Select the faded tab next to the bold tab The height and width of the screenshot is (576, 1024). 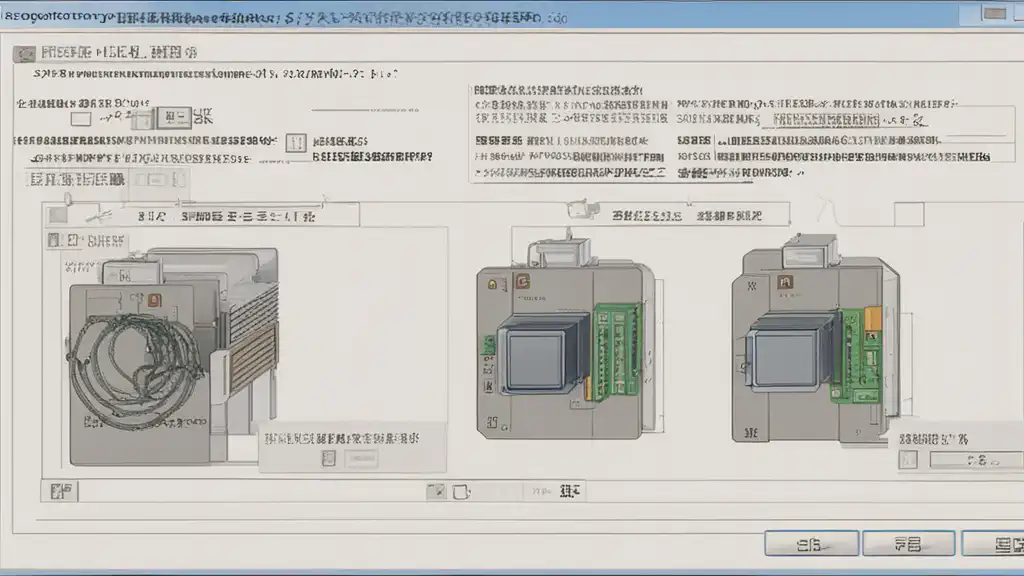[158, 179]
